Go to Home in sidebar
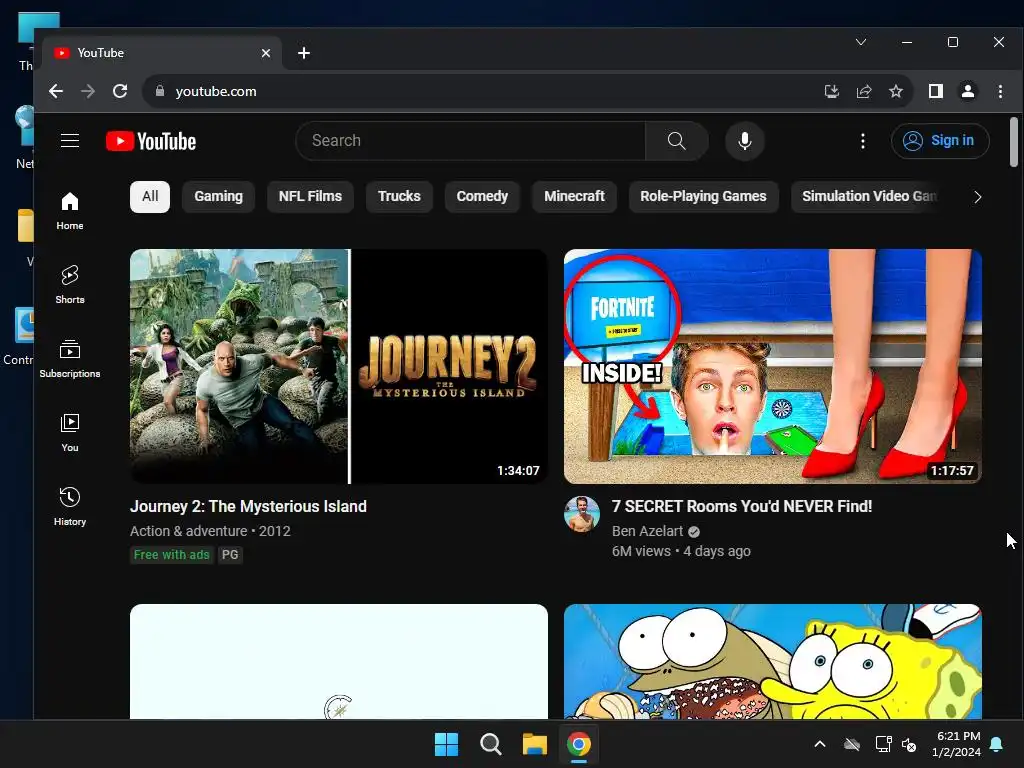The image size is (1024, 768). [70, 211]
